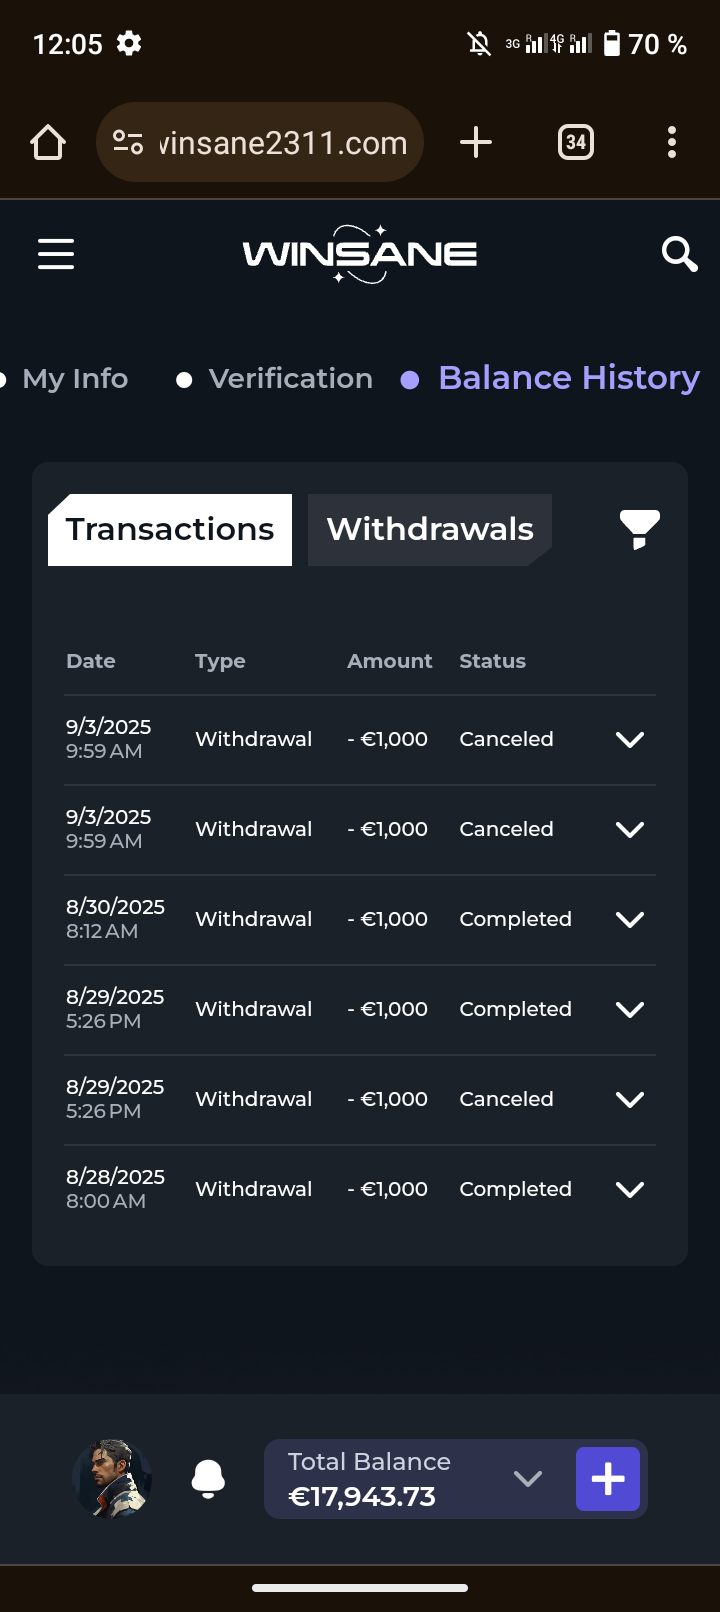Show open tabs switcher (34)
The height and width of the screenshot is (1612, 720).
(x=576, y=143)
